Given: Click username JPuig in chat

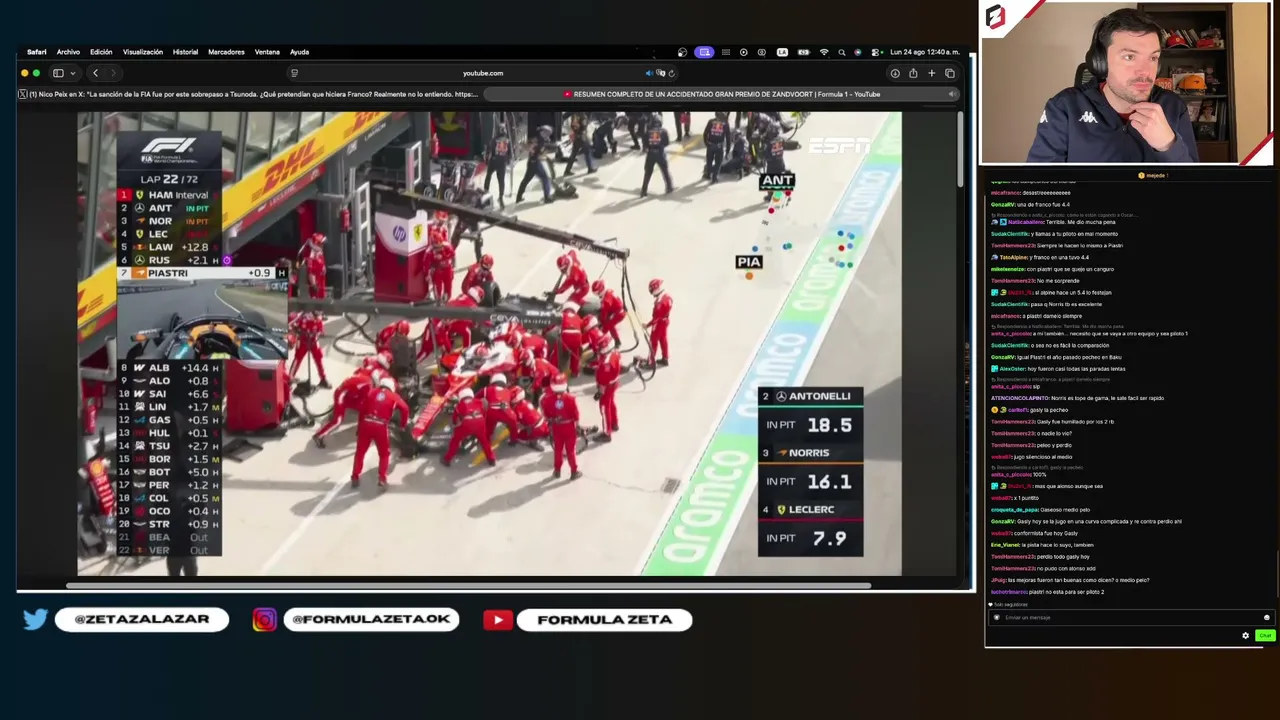Looking at the screenshot, I should coord(998,580).
